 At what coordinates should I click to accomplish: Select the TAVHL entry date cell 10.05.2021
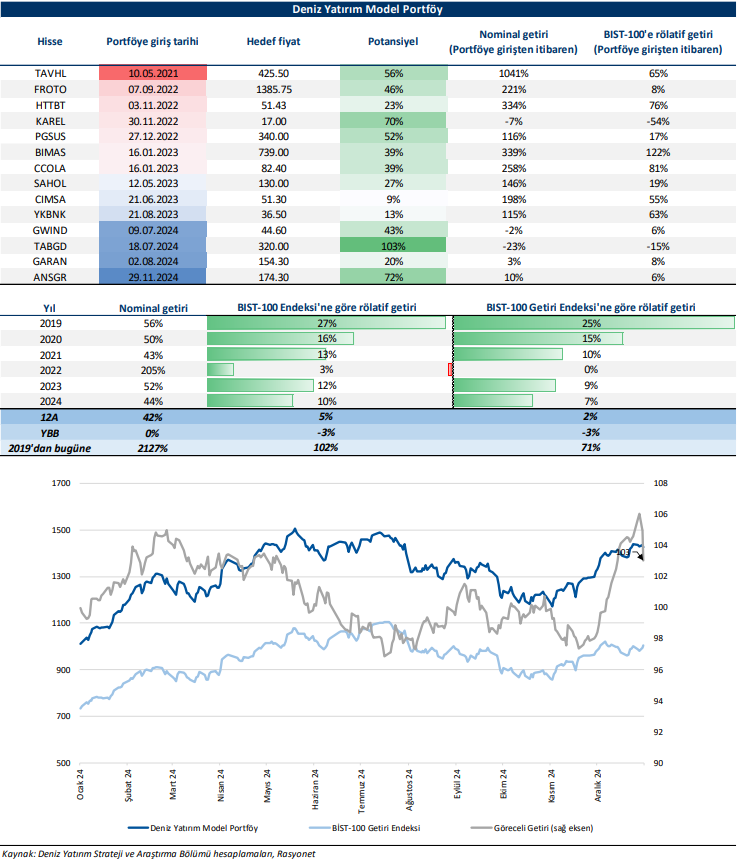(153, 74)
